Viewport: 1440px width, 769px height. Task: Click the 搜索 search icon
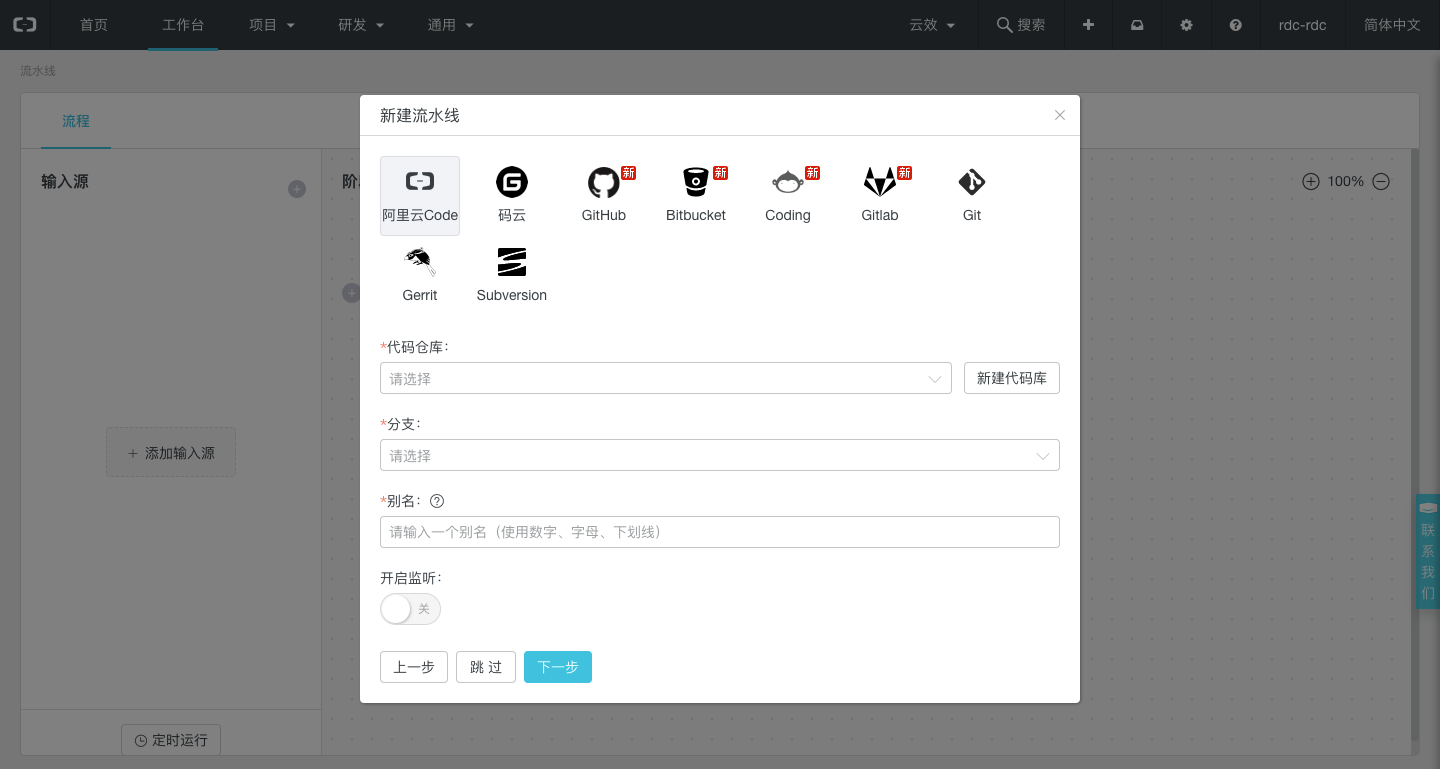point(1004,25)
